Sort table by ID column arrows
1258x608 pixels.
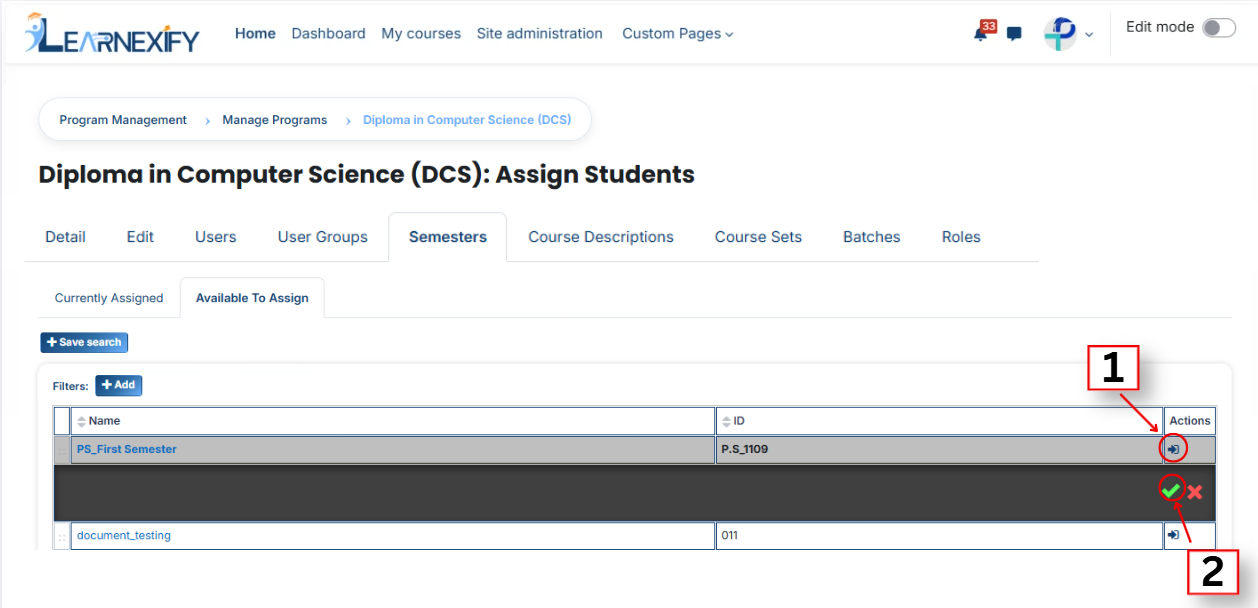click(727, 421)
